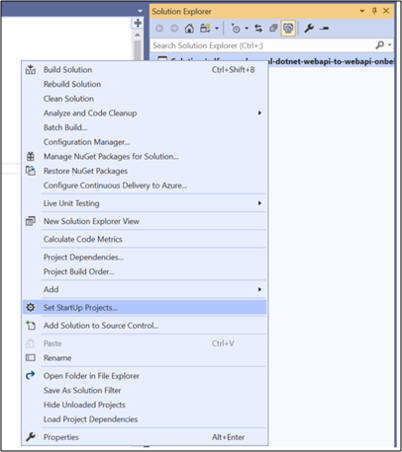402x452 pixels.
Task: Go to Home in Solution Explorer toolbar
Action: [x=189, y=28]
